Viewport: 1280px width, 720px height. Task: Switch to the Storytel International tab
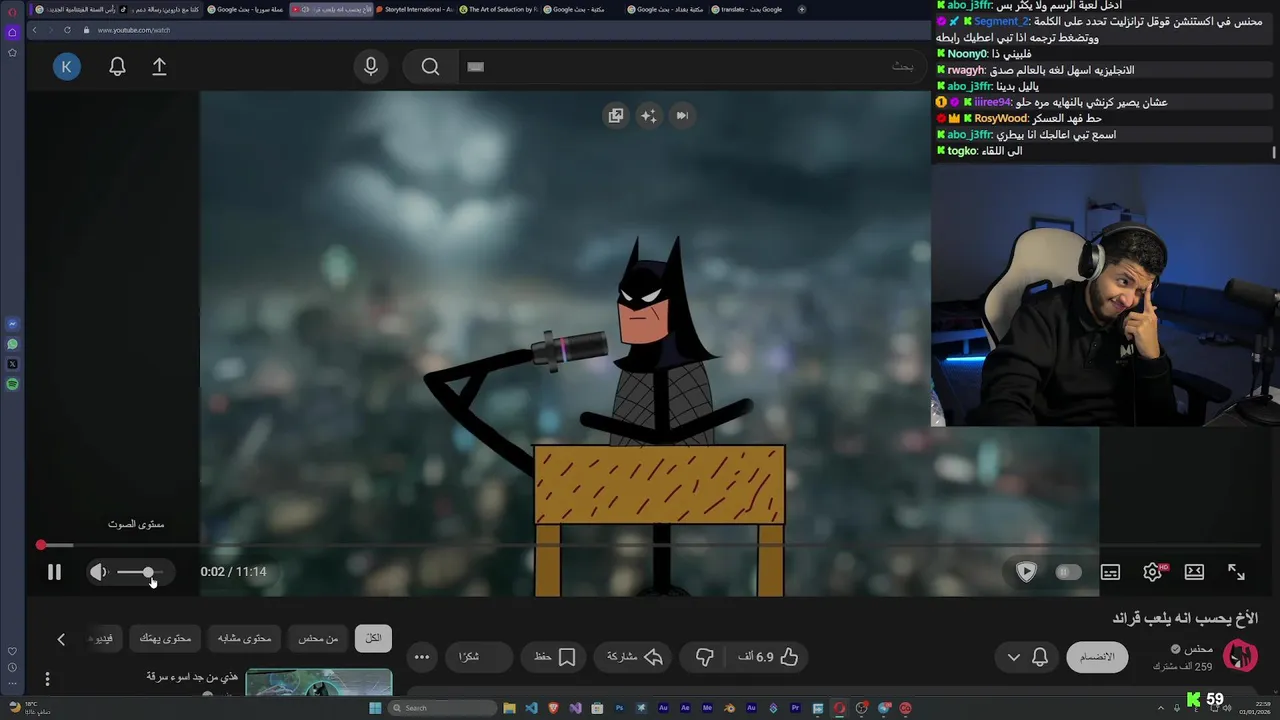pyautogui.click(x=414, y=9)
